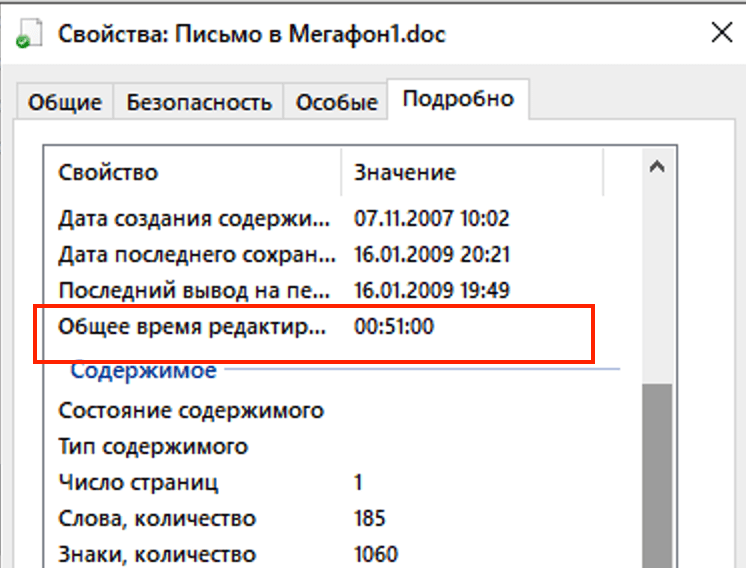This screenshot has height=568, width=746.
Task: Select the Особые tab
Action: coord(336,102)
